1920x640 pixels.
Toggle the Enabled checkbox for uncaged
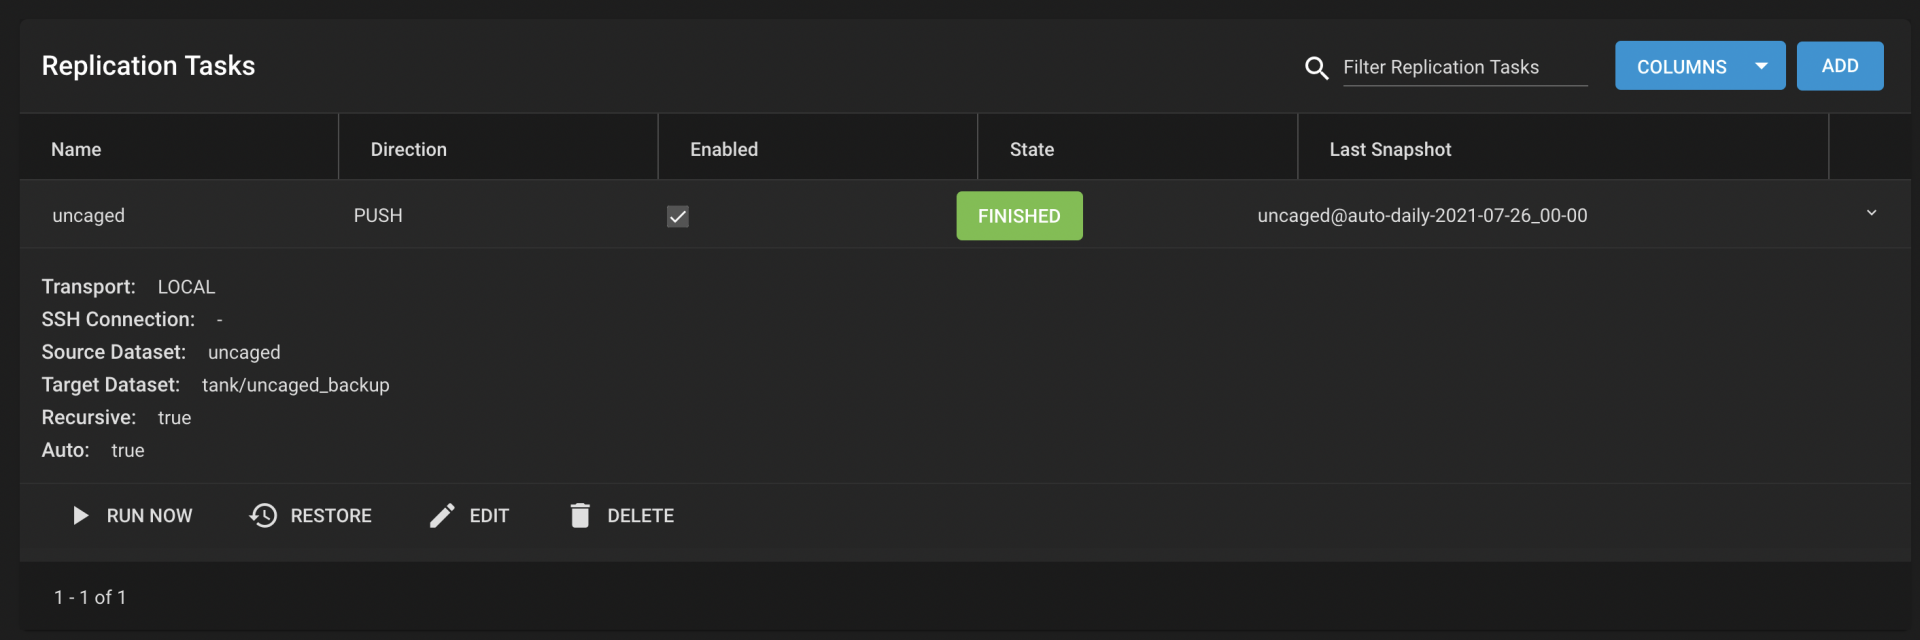[678, 216]
